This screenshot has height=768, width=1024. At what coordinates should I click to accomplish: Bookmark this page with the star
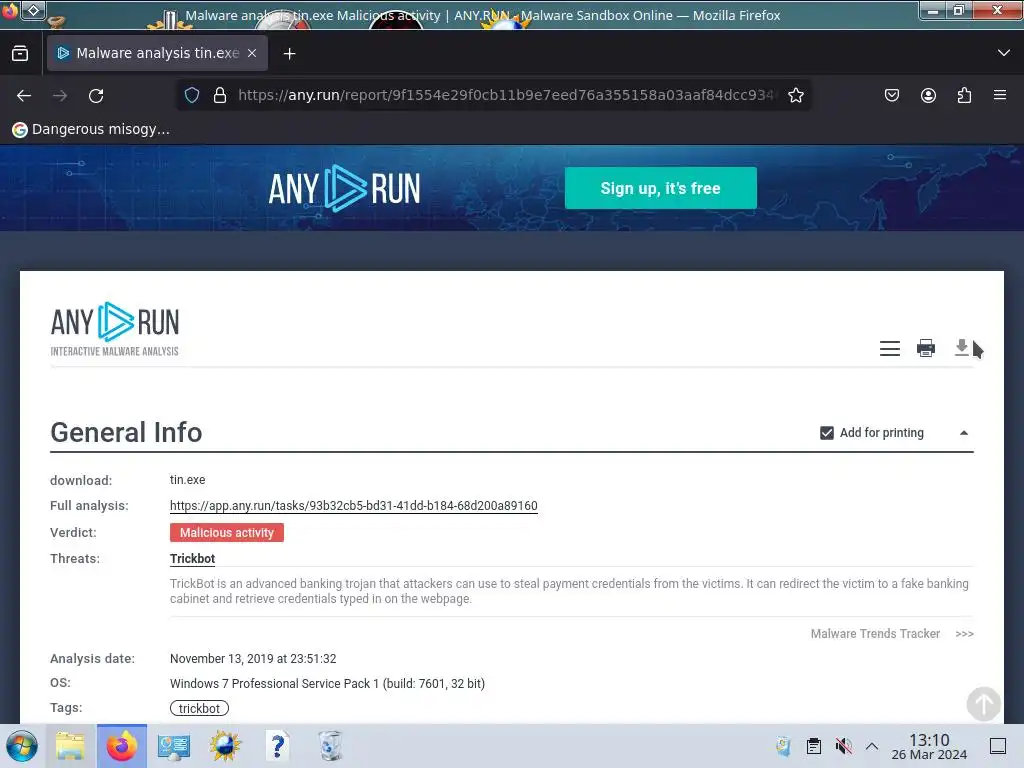[795, 95]
